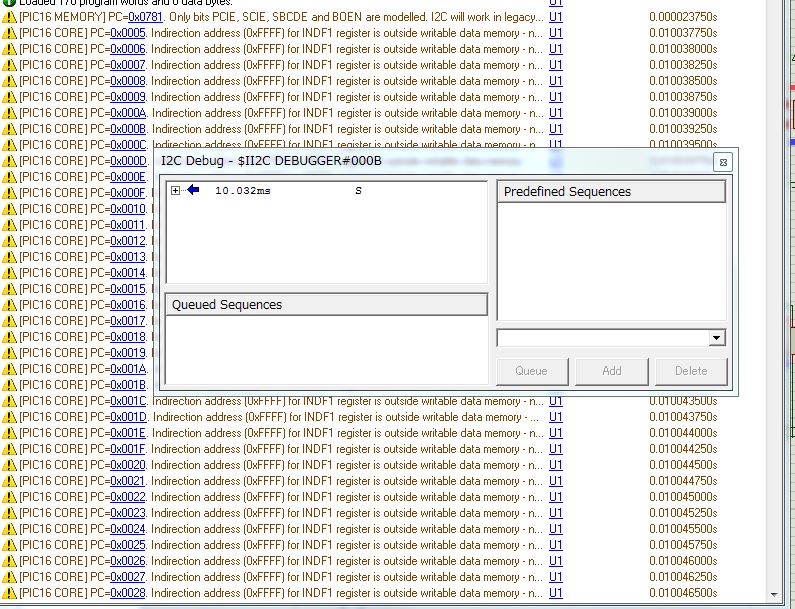795x609 pixels.
Task: Click warning icon on PIC16 MEMORY row
Action: click(9, 17)
